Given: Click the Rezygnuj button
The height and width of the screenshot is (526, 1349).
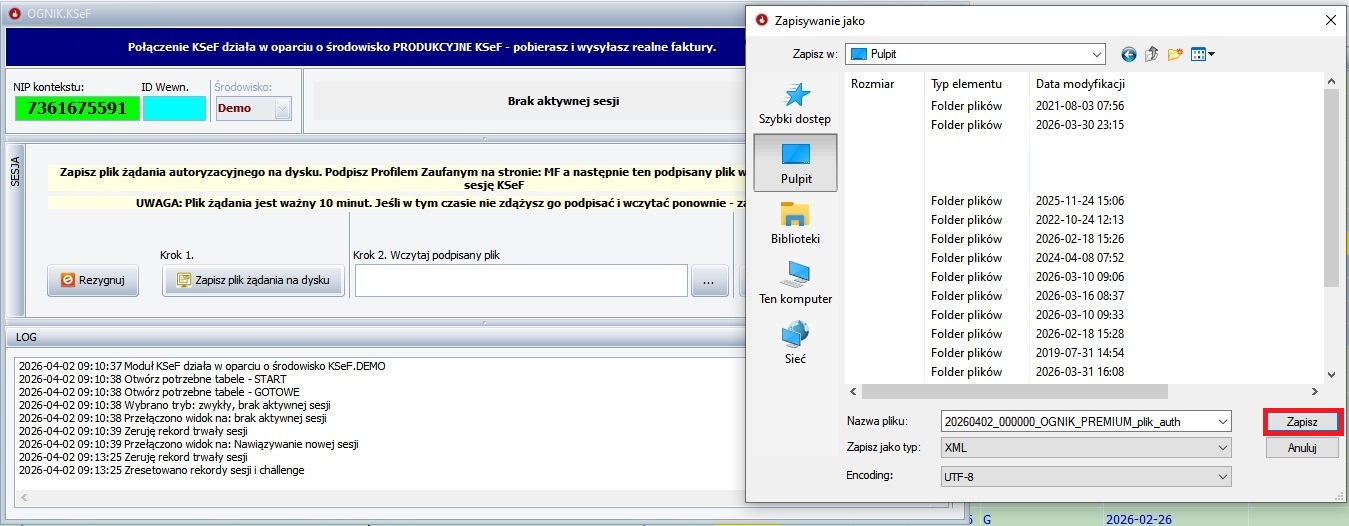Looking at the screenshot, I should point(93,281).
